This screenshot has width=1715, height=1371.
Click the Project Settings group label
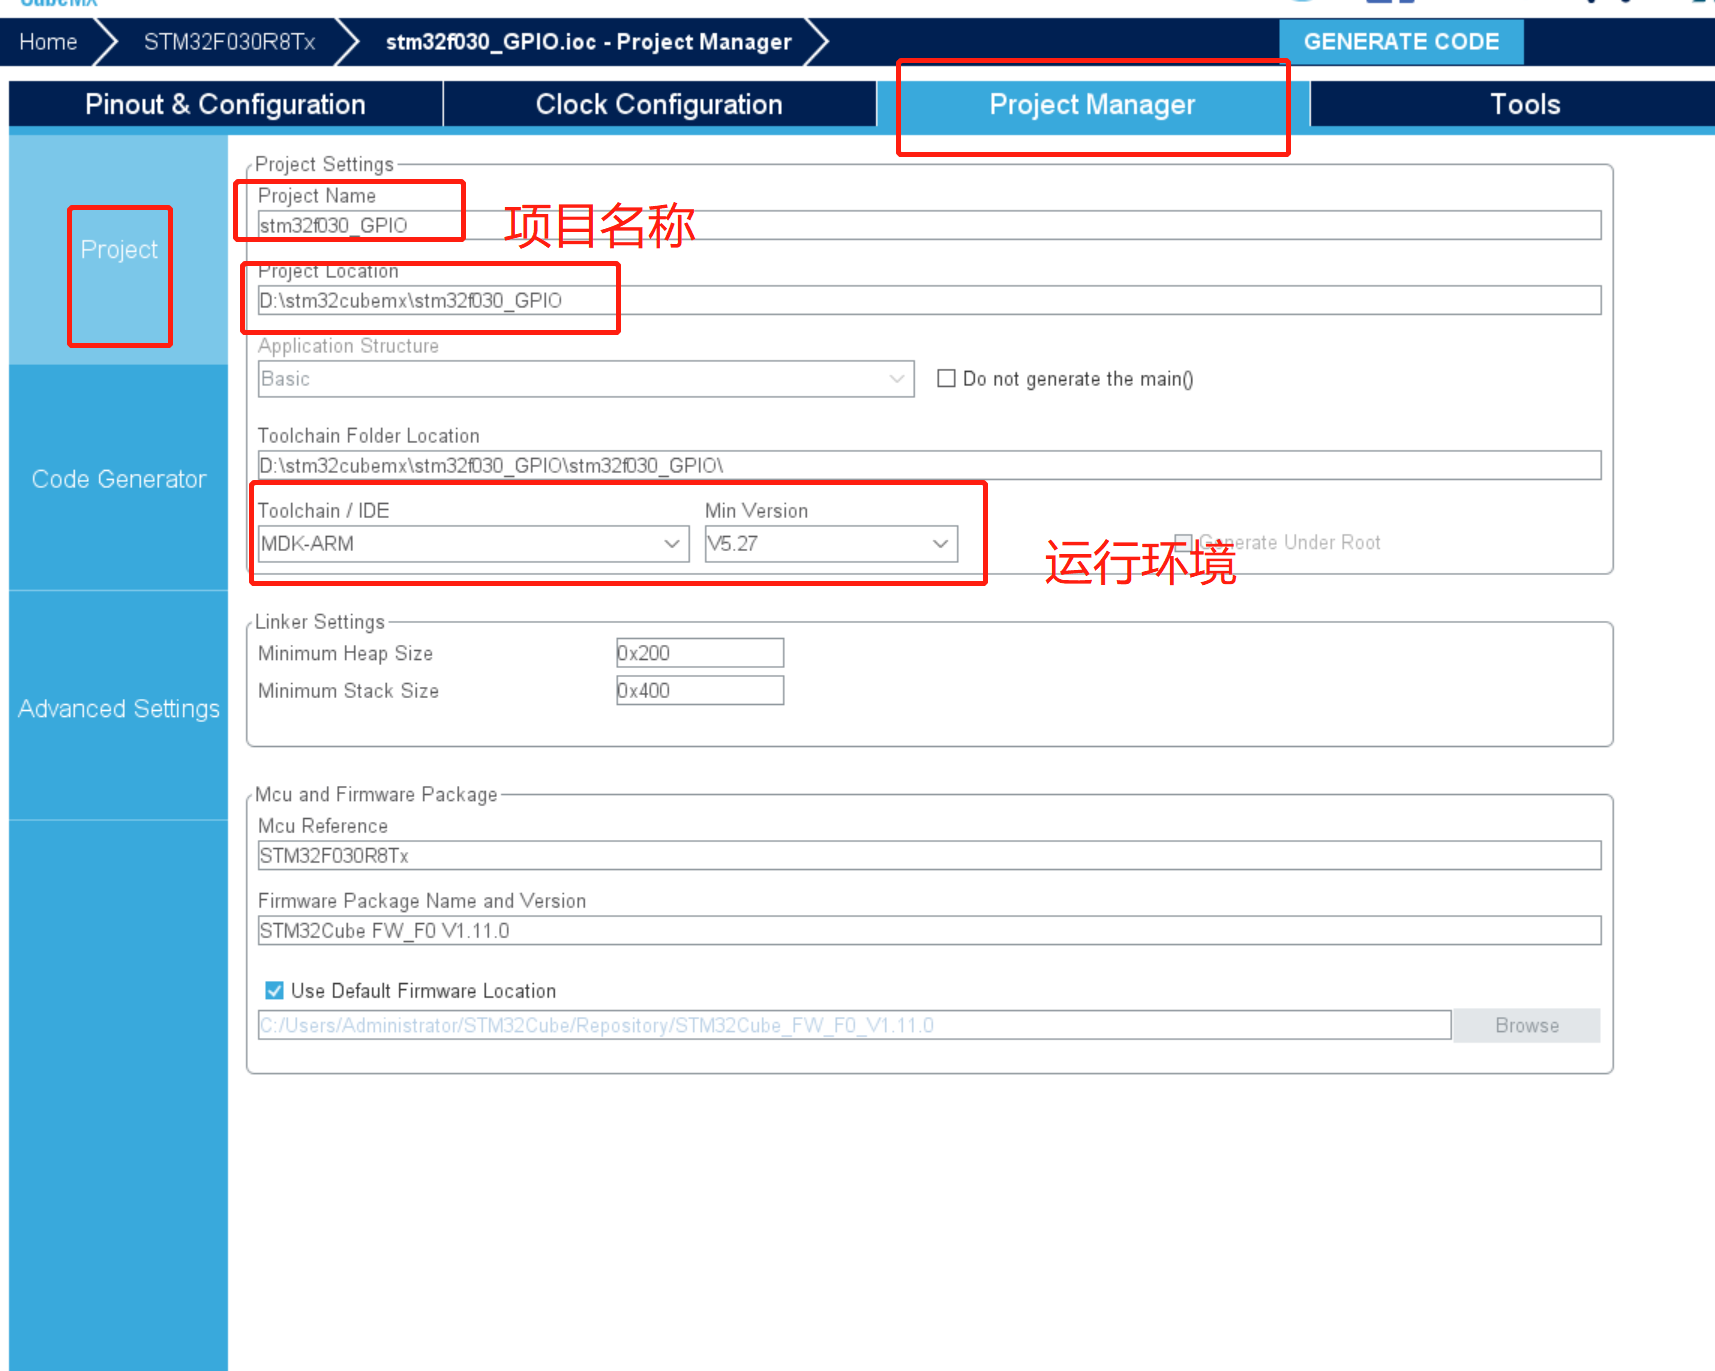pos(324,164)
